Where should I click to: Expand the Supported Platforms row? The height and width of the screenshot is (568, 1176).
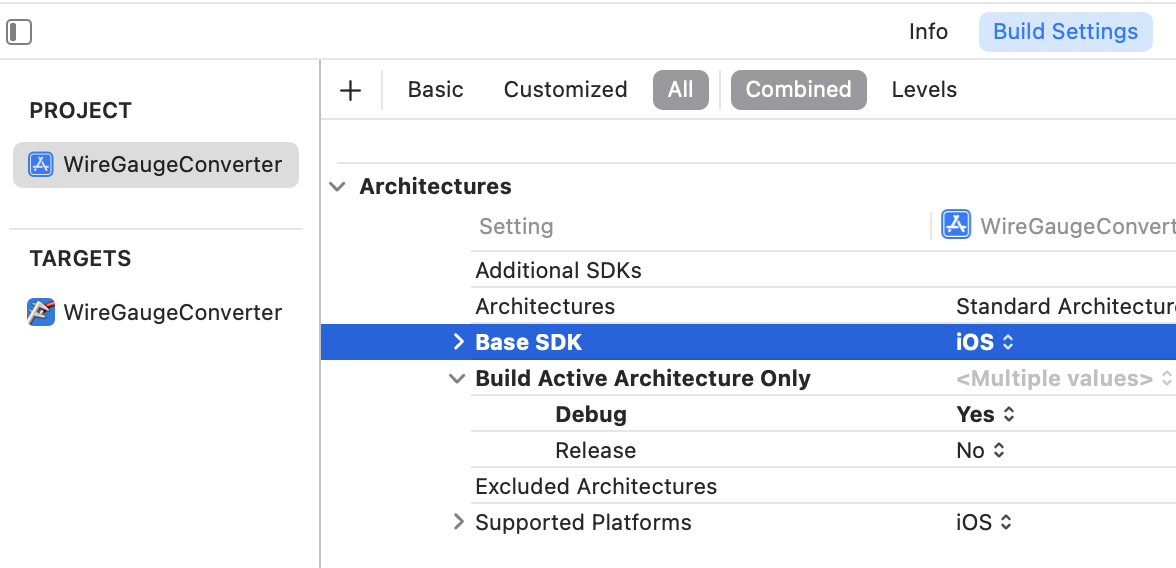click(458, 521)
